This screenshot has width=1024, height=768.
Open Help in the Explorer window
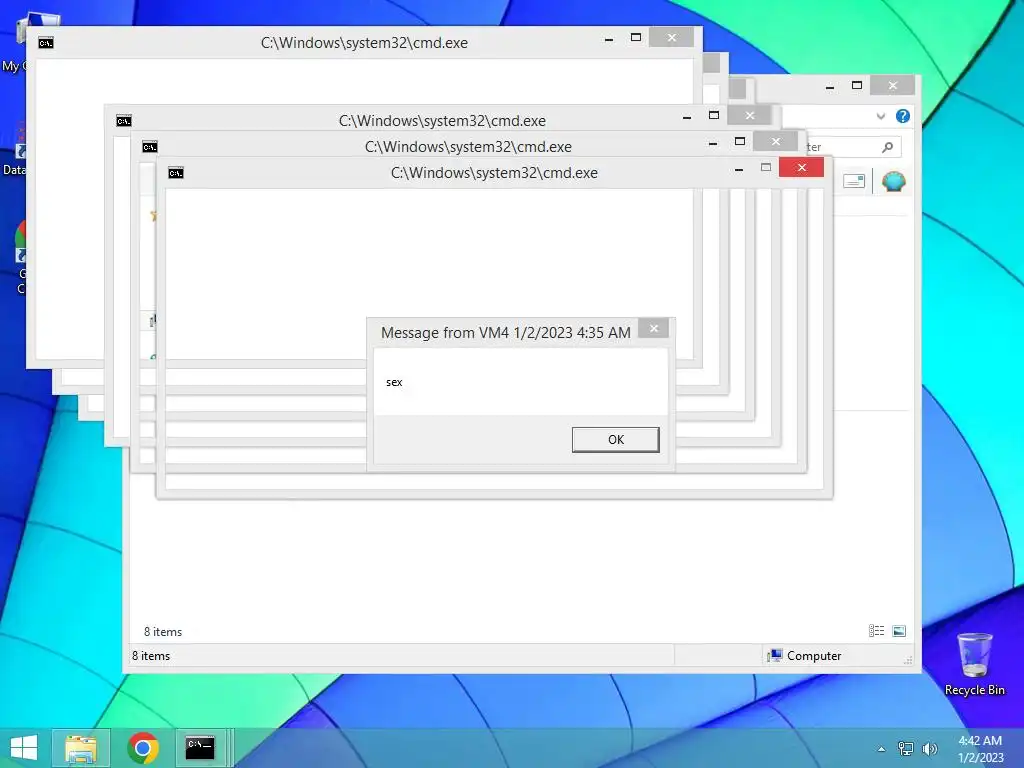click(903, 116)
